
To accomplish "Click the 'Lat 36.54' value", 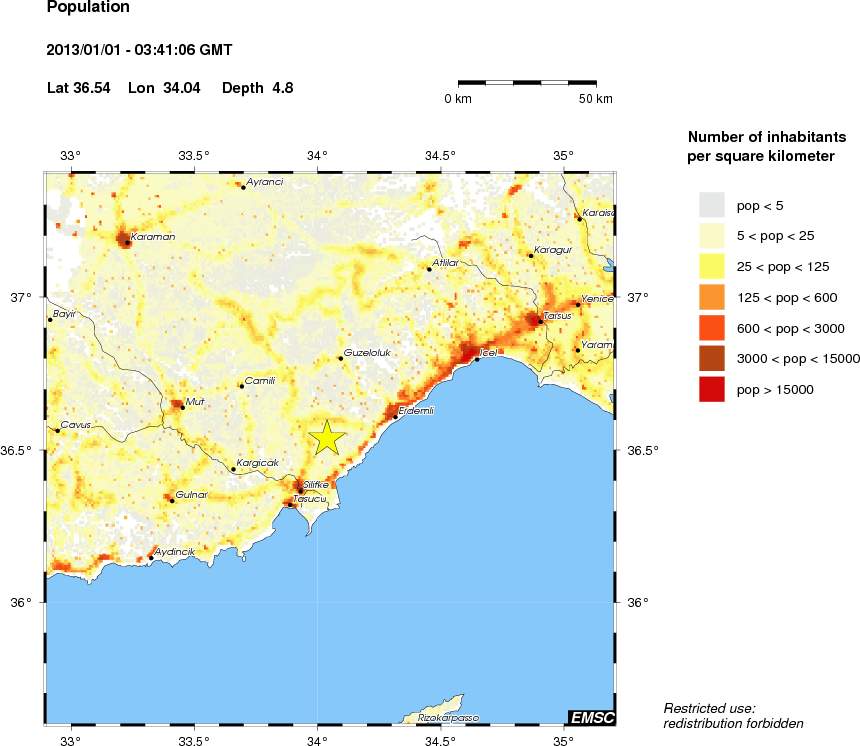I will [x=78, y=88].
